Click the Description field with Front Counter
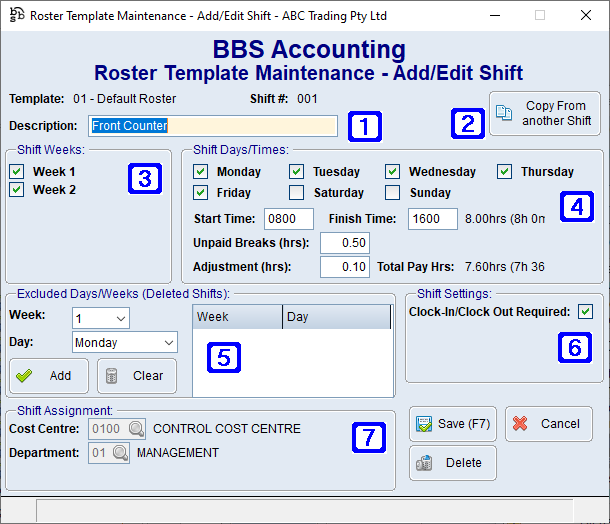The height and width of the screenshot is (524, 610). [x=212, y=126]
